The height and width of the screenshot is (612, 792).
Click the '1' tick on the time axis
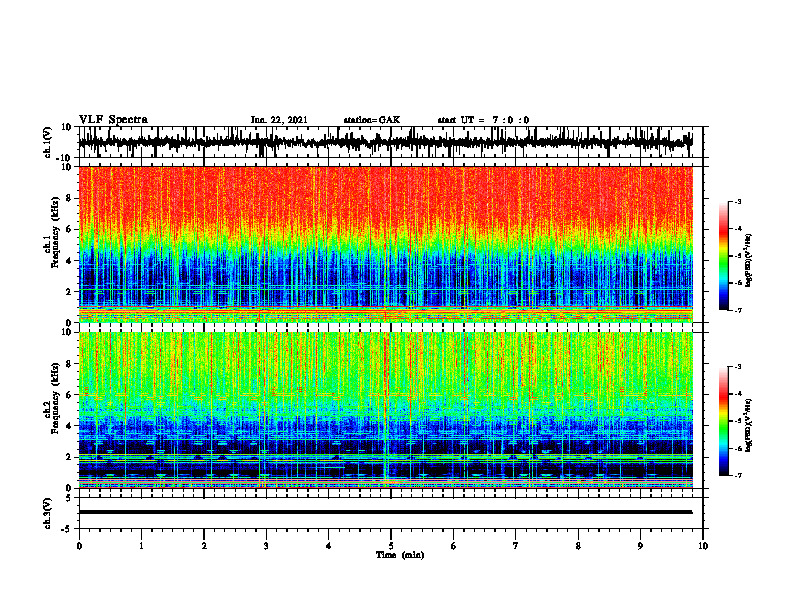141,546
